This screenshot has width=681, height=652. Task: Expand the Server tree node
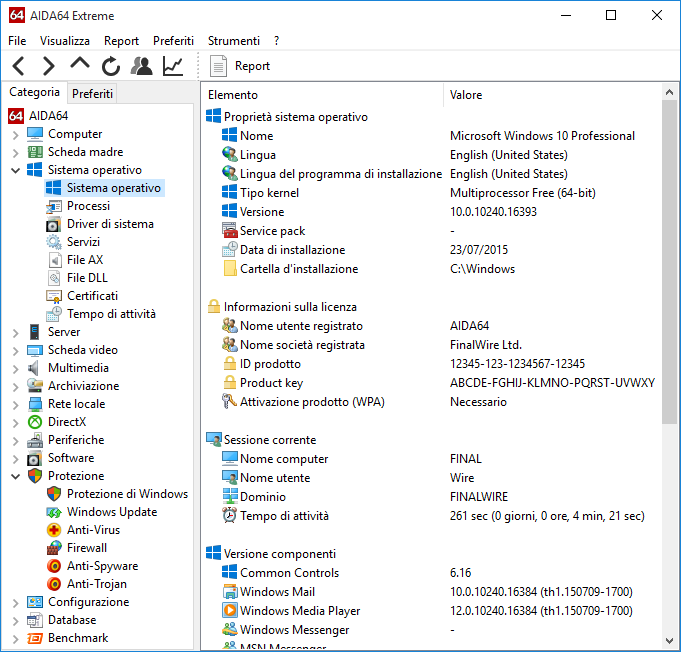[16, 333]
